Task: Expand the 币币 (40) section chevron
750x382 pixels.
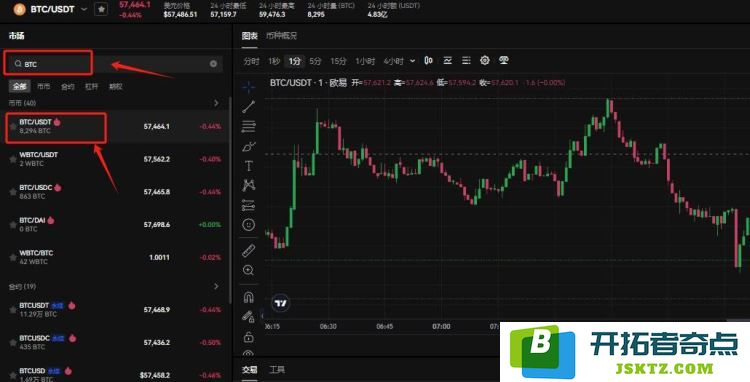Action: (x=216, y=103)
